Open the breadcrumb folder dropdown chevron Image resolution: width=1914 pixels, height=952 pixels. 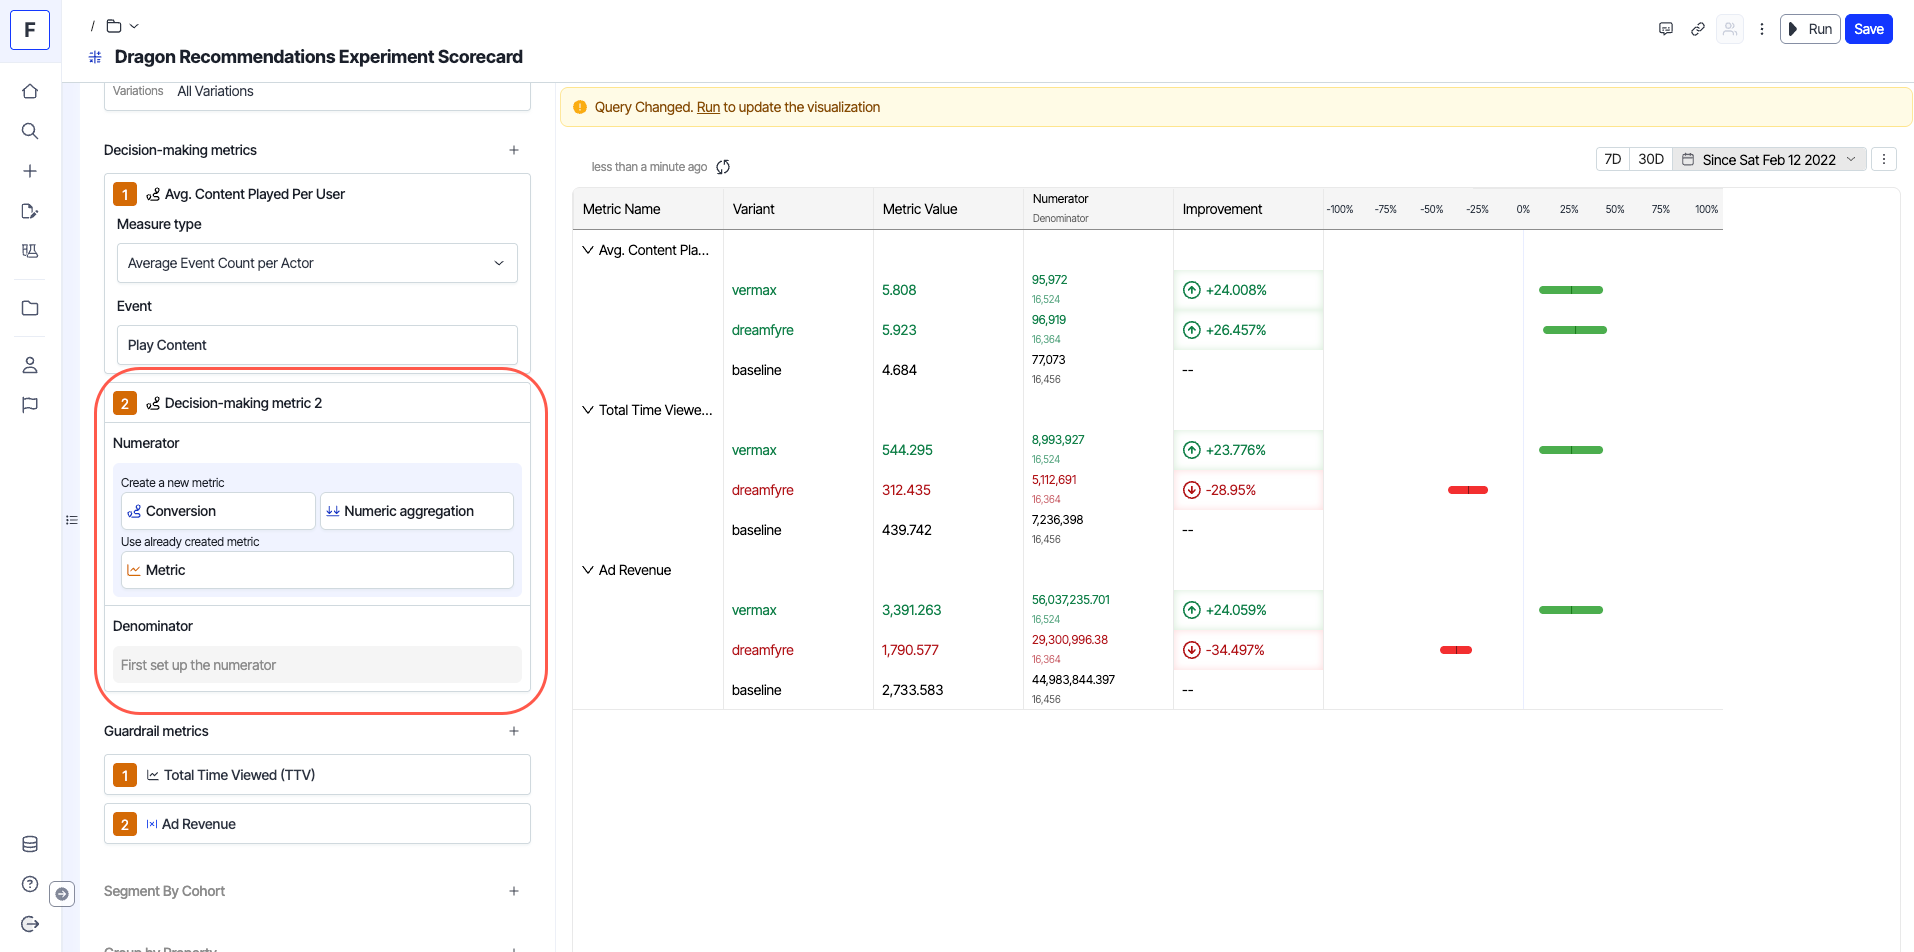pyautogui.click(x=134, y=26)
